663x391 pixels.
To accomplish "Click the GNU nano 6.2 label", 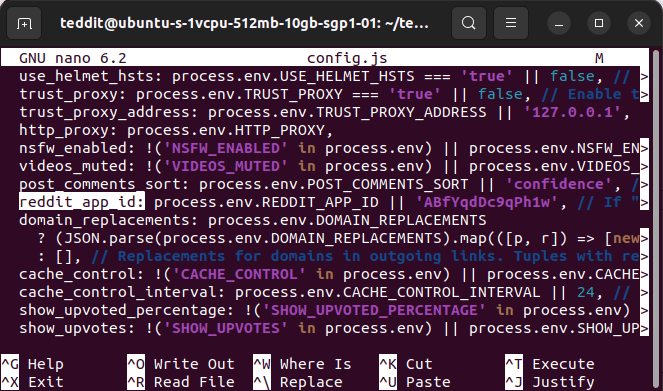I will coord(73,58).
